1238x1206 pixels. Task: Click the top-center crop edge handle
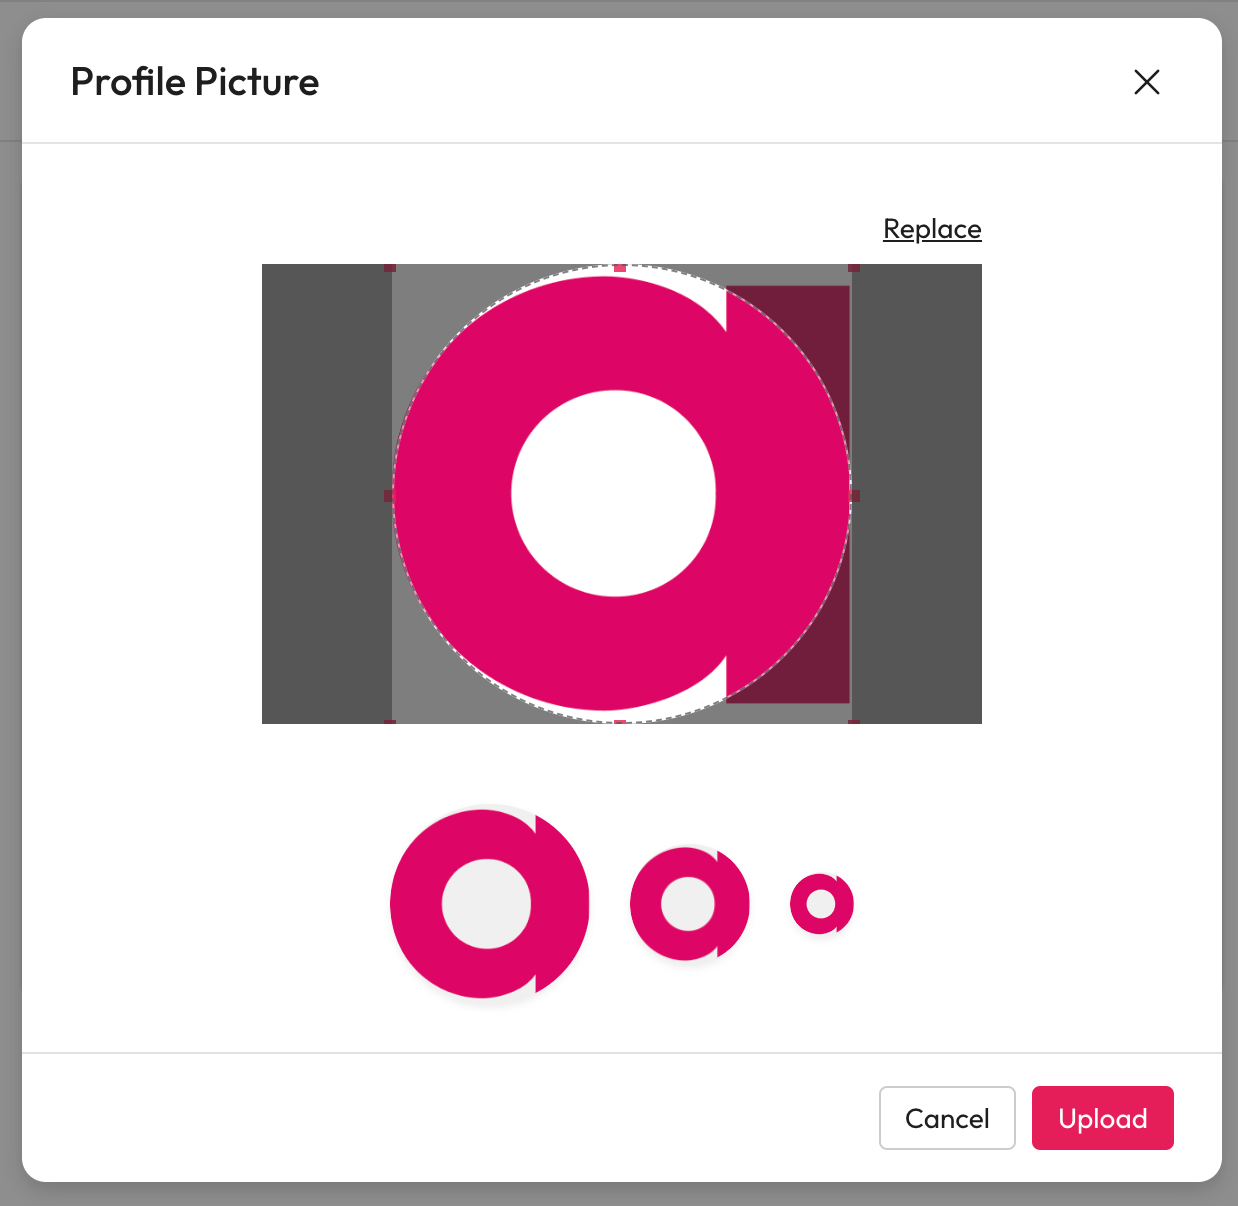tap(620, 268)
